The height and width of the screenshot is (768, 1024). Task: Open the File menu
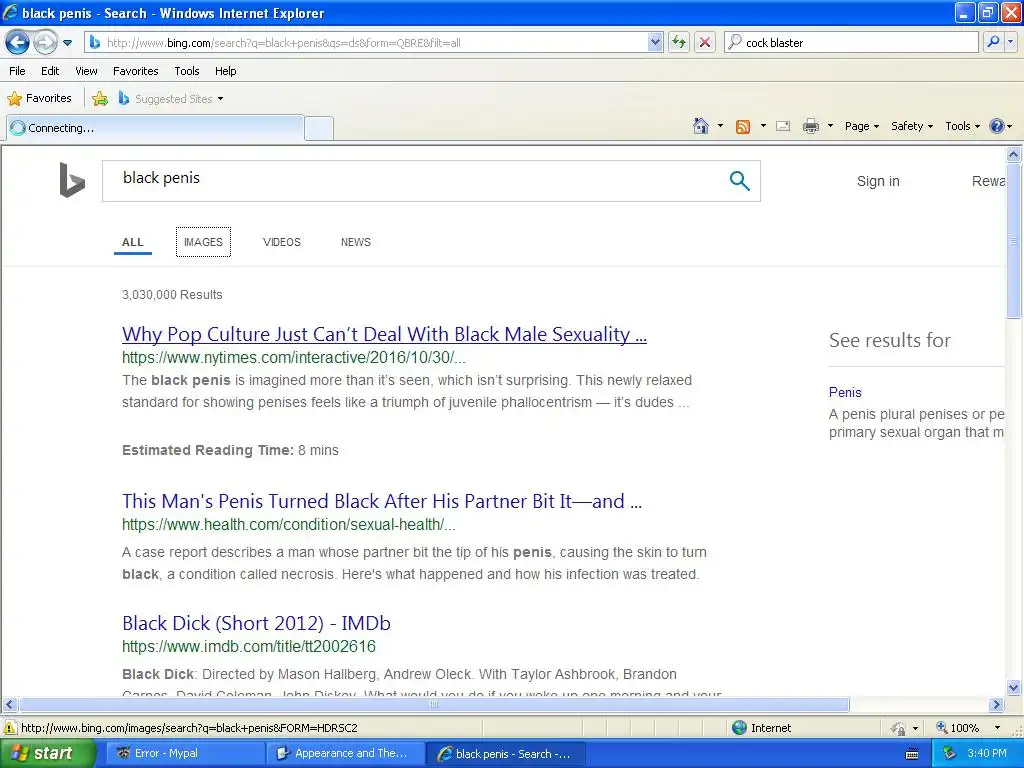tap(18, 71)
